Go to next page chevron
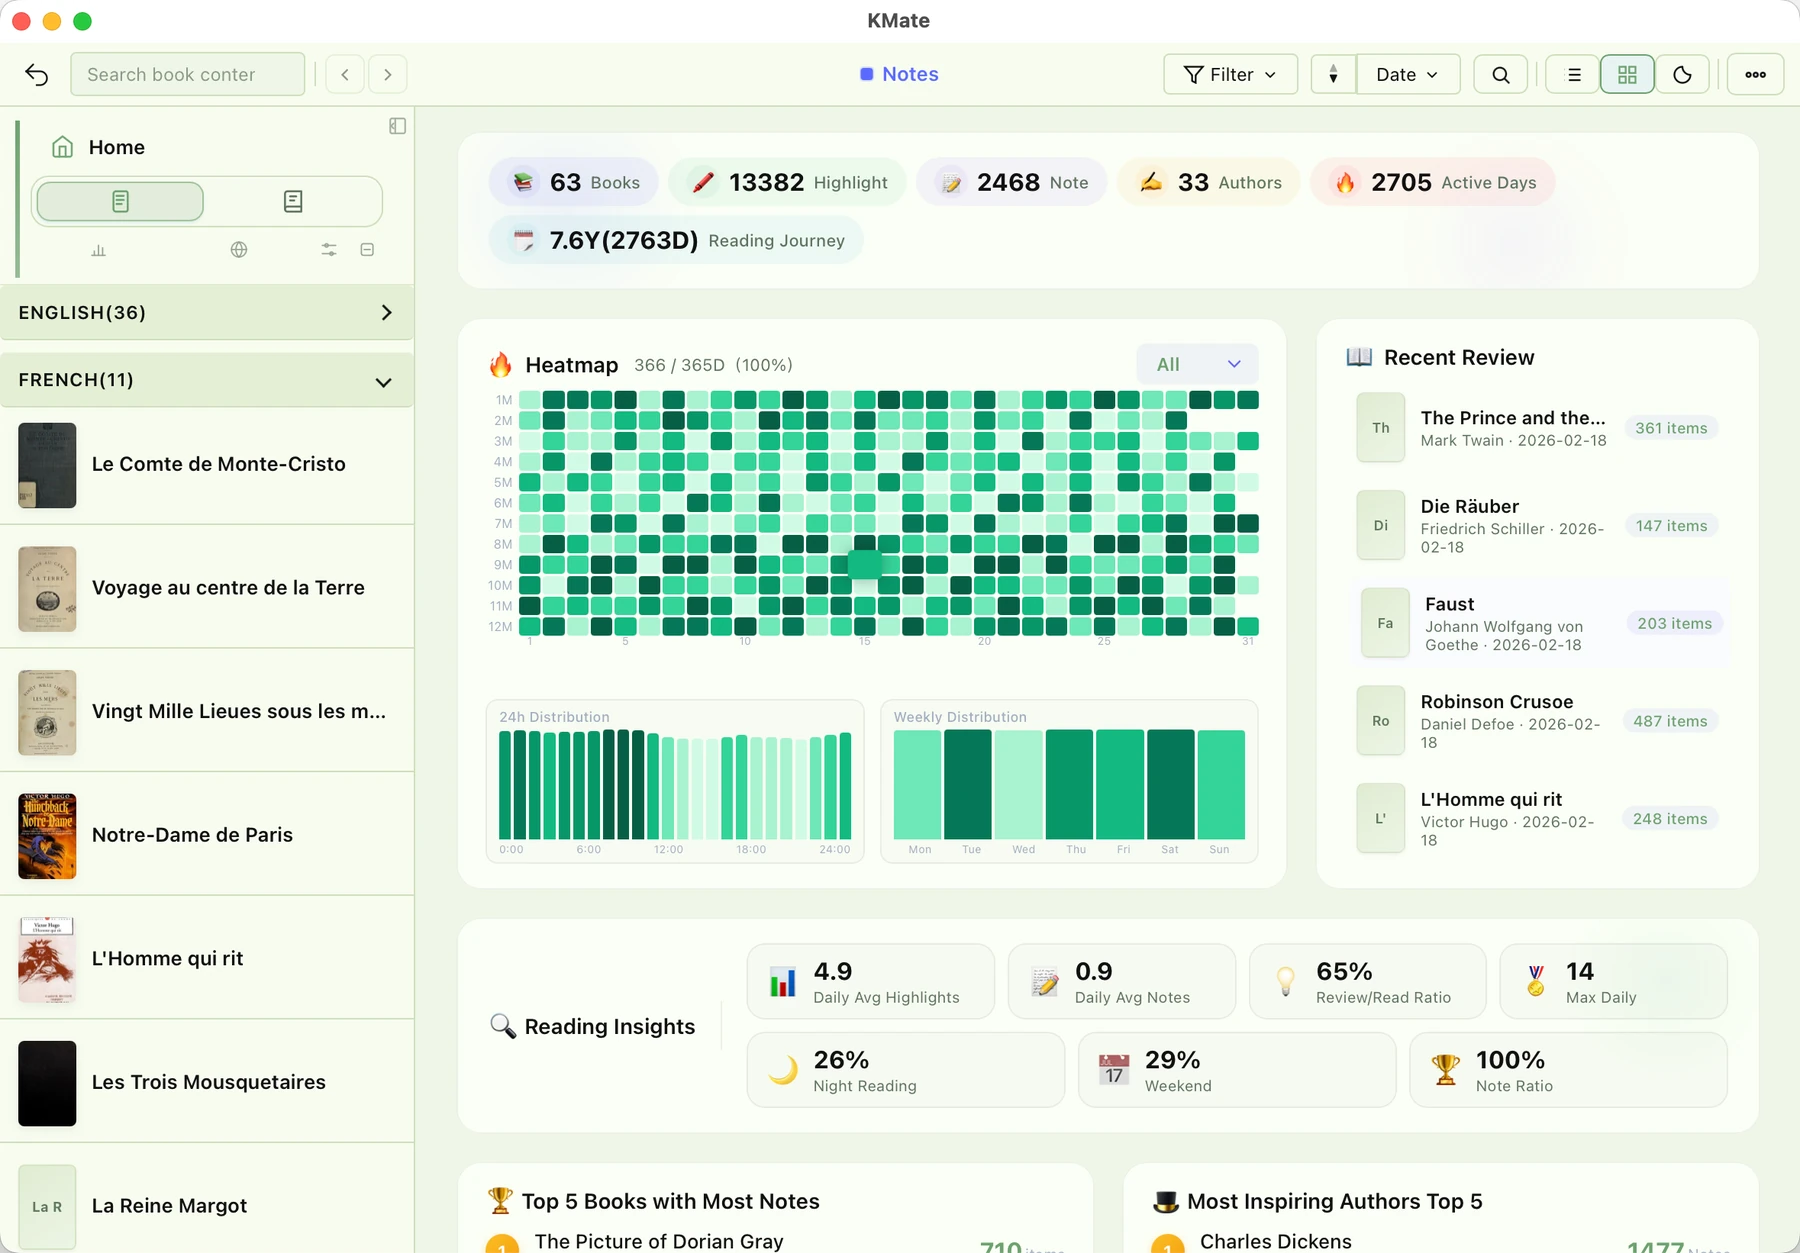The width and height of the screenshot is (1800, 1253). [388, 74]
